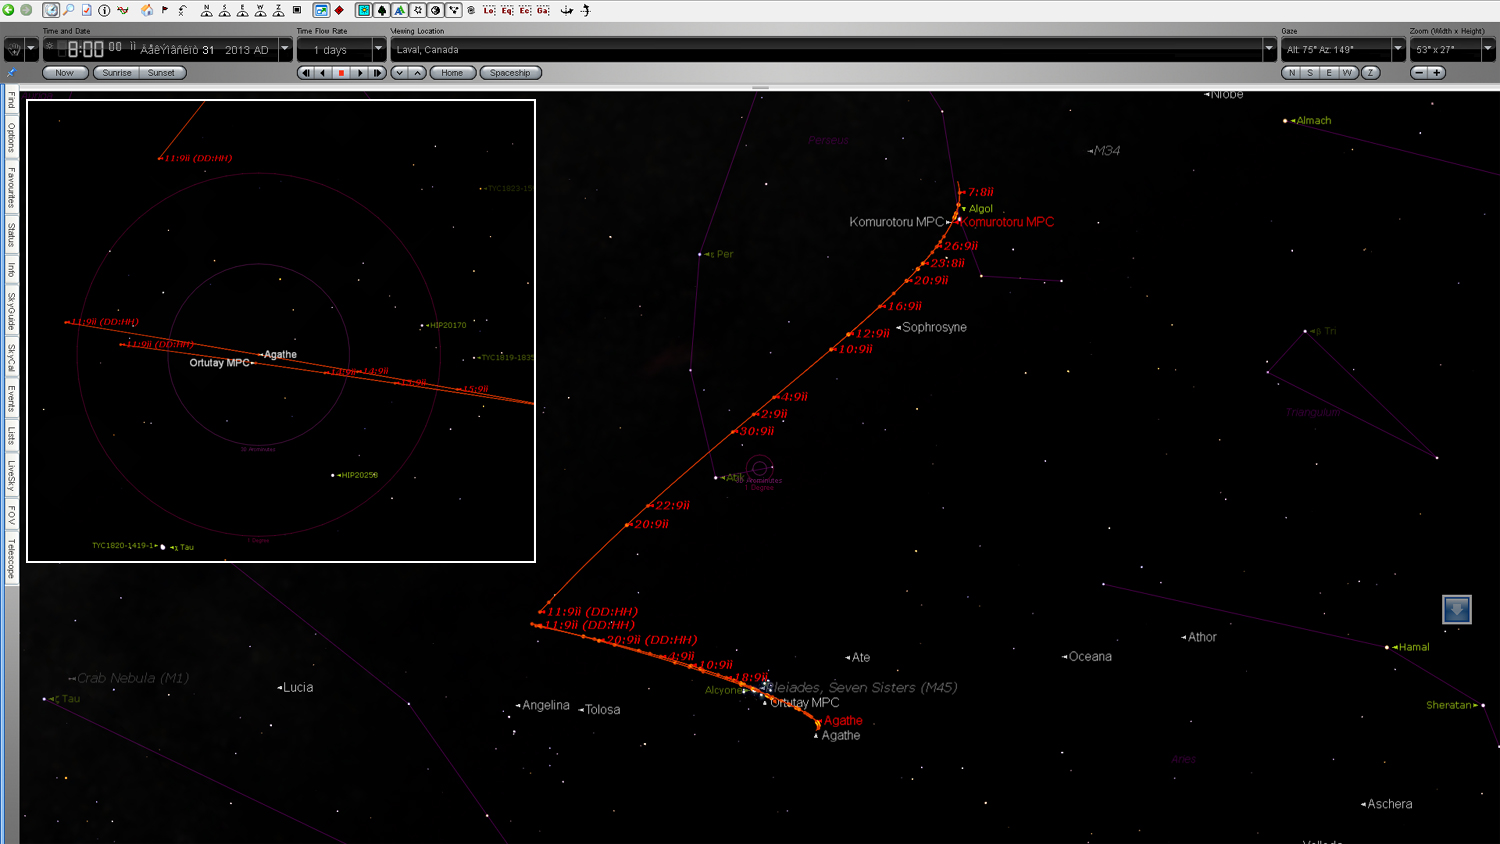Step time backward one step
The height and width of the screenshot is (844, 1500).
306,73
